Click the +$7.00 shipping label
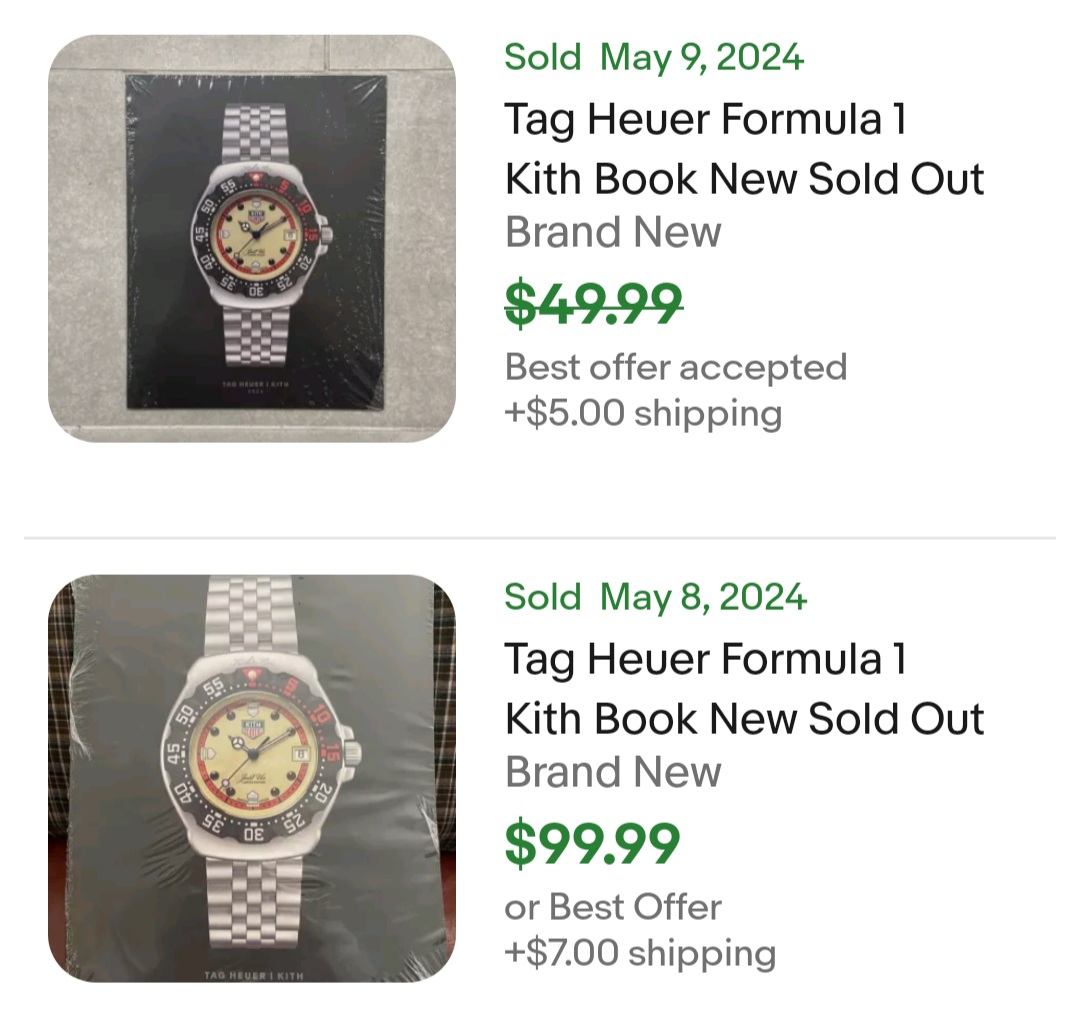This screenshot has height=1027, width=1080. point(640,953)
